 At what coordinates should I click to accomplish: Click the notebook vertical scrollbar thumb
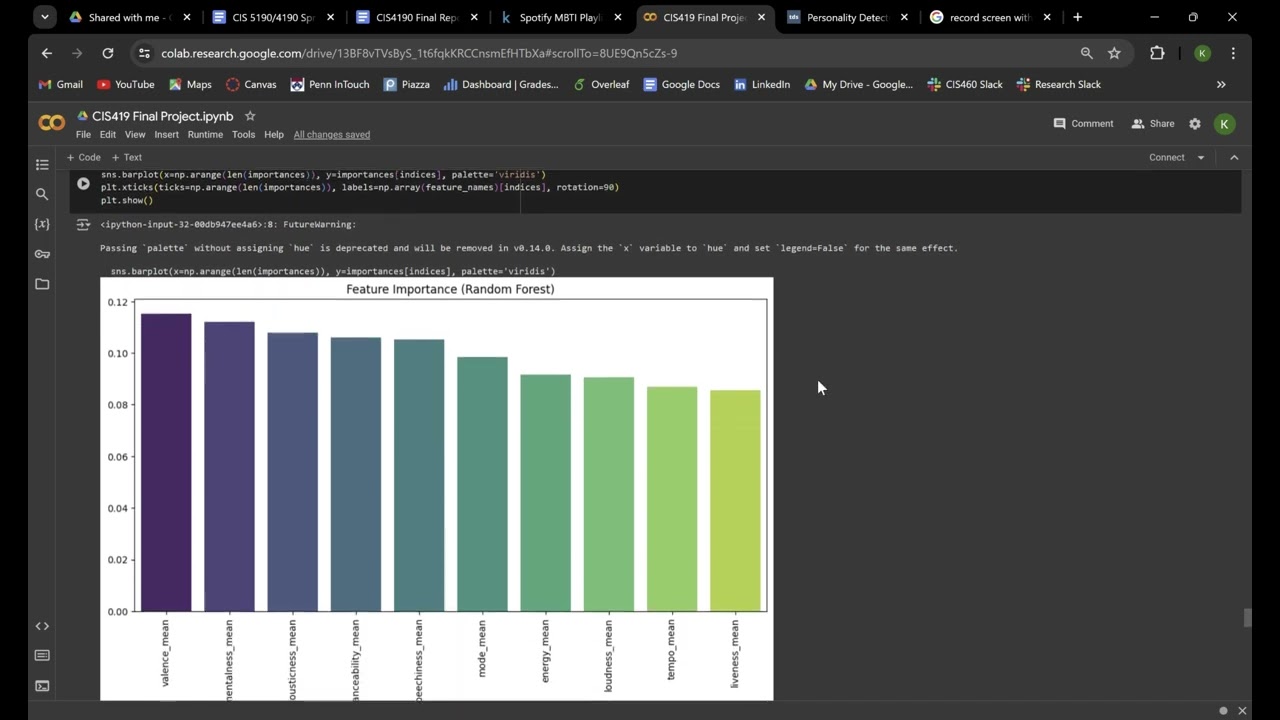[x=1246, y=617]
